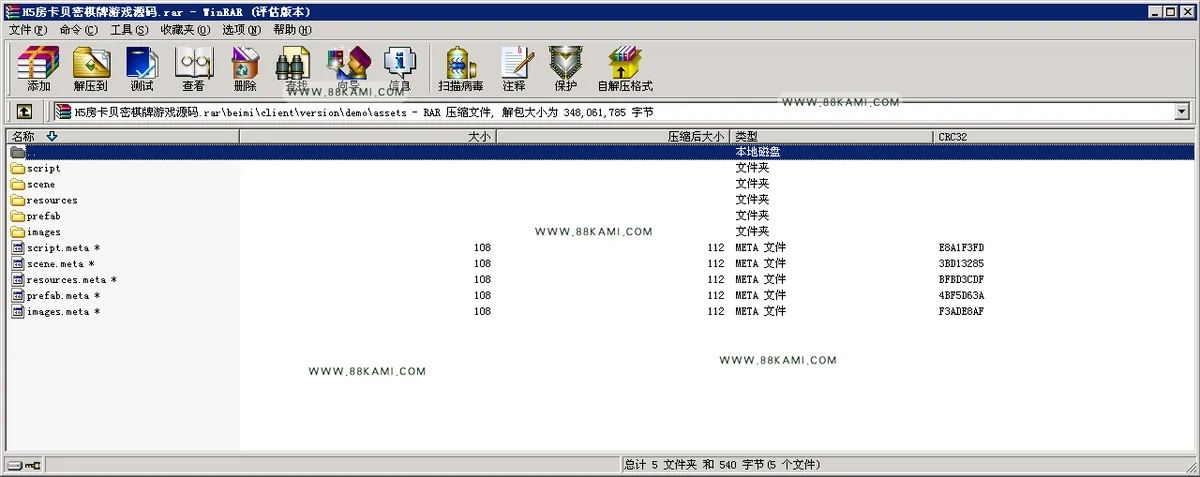This screenshot has width=1200, height=477.
Task: Go up one folder level button
Action: pyautogui.click(x=24, y=112)
